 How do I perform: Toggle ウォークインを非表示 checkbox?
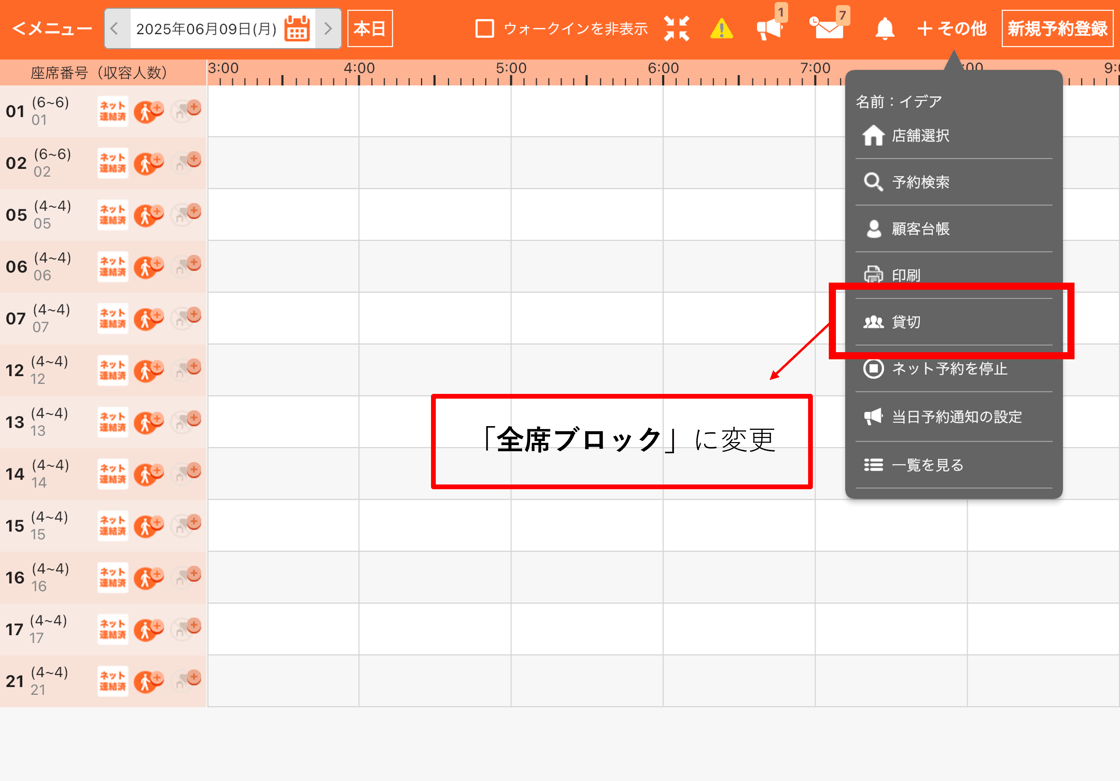point(485,29)
